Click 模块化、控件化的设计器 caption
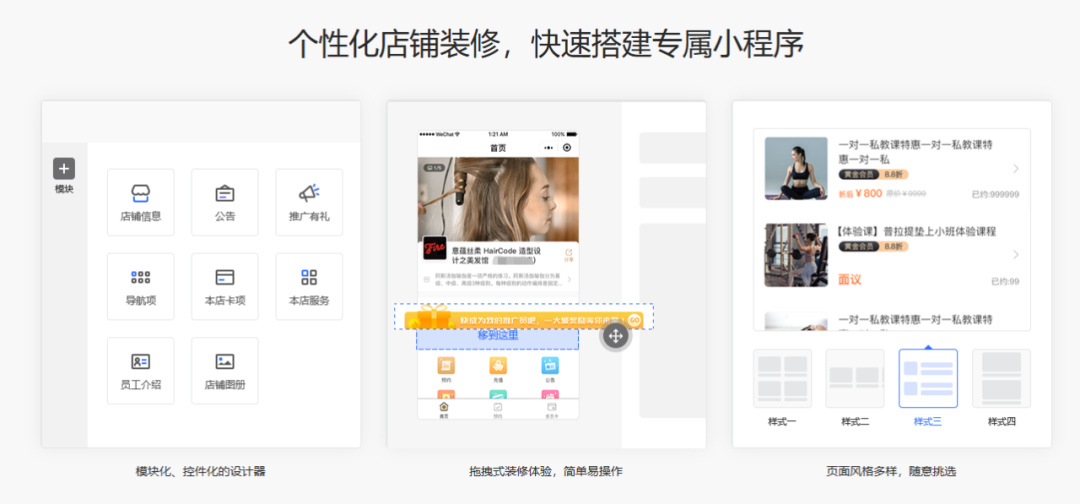The width and height of the screenshot is (1080, 504). point(200,472)
